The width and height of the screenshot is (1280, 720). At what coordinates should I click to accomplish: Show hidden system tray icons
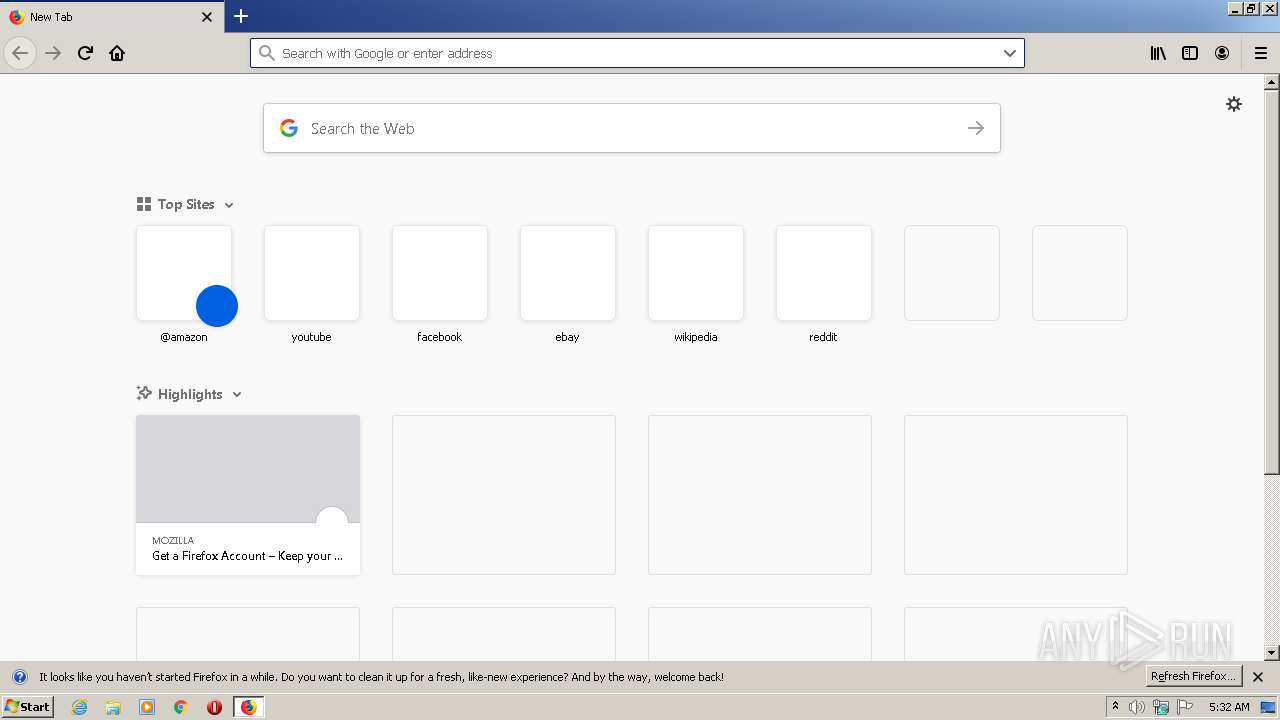coord(1115,707)
